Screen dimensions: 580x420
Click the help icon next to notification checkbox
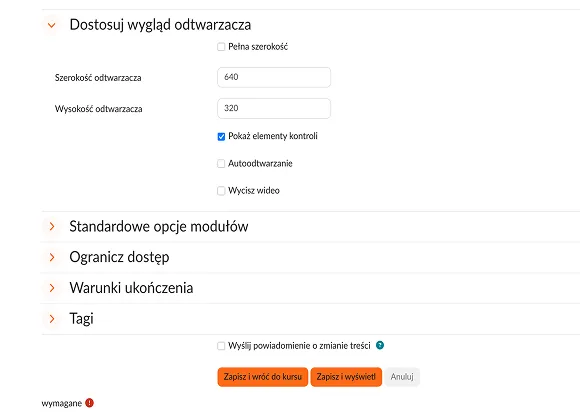380,345
